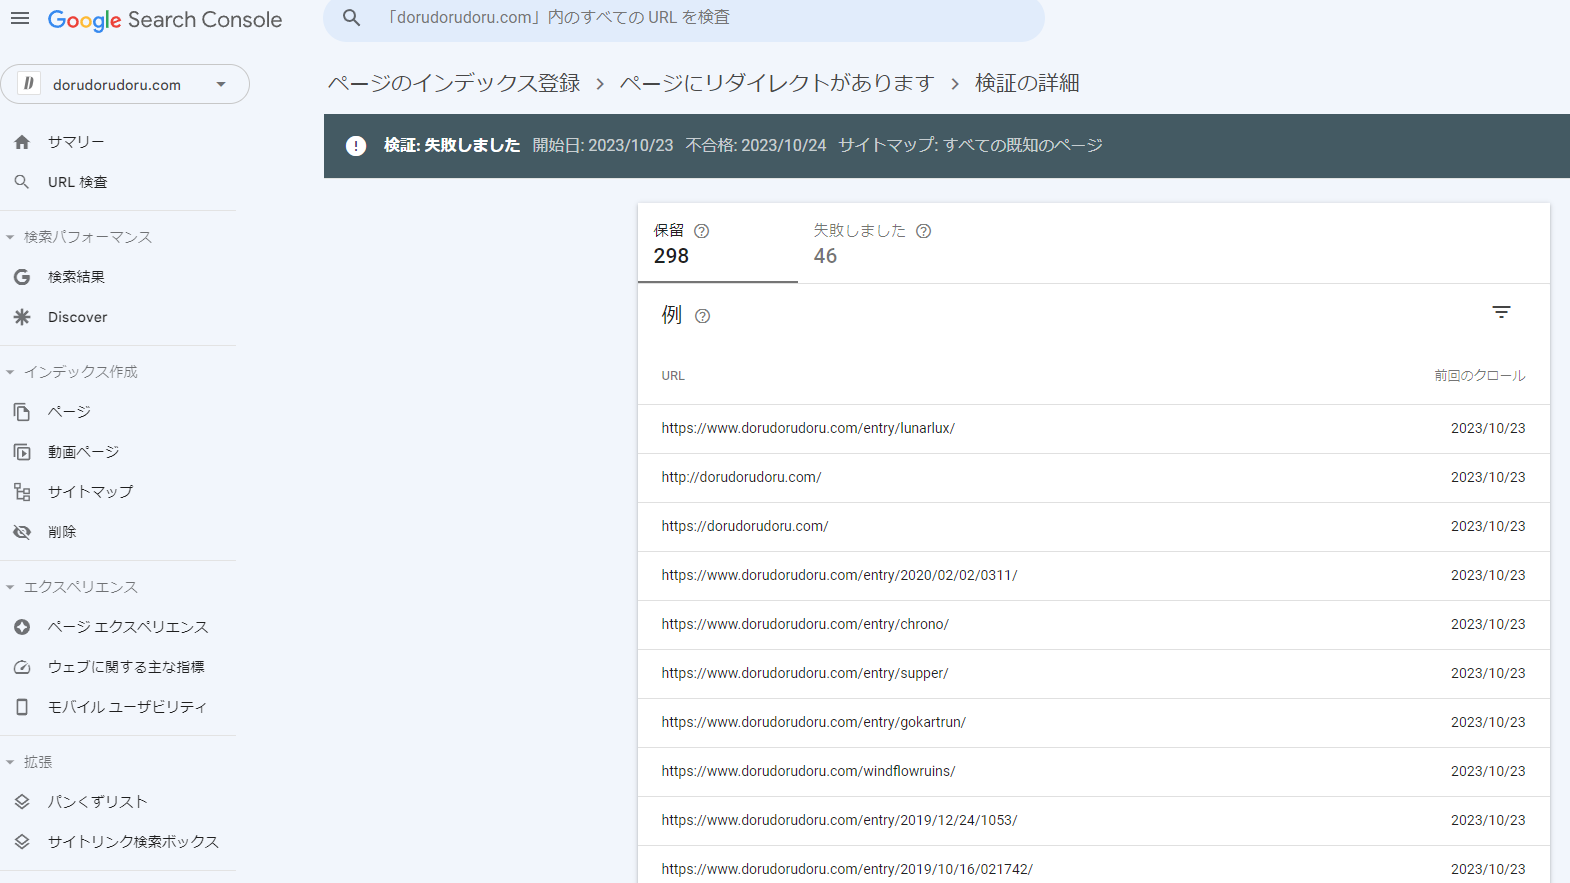The image size is (1570, 883).
Task: Click the /entry/supper/ URL row
Action: coord(1094,674)
